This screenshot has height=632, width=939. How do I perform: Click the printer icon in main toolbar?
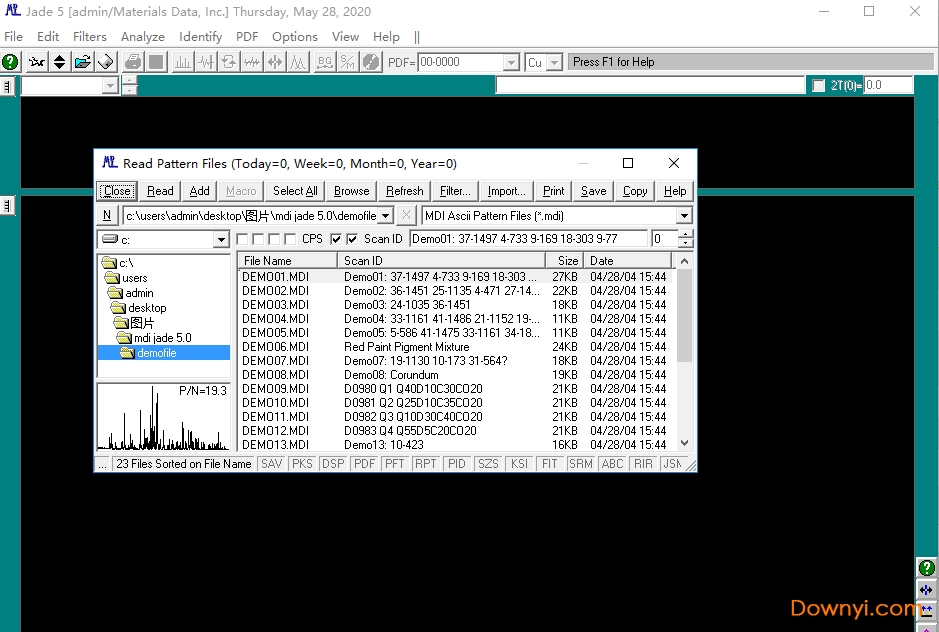click(132, 62)
